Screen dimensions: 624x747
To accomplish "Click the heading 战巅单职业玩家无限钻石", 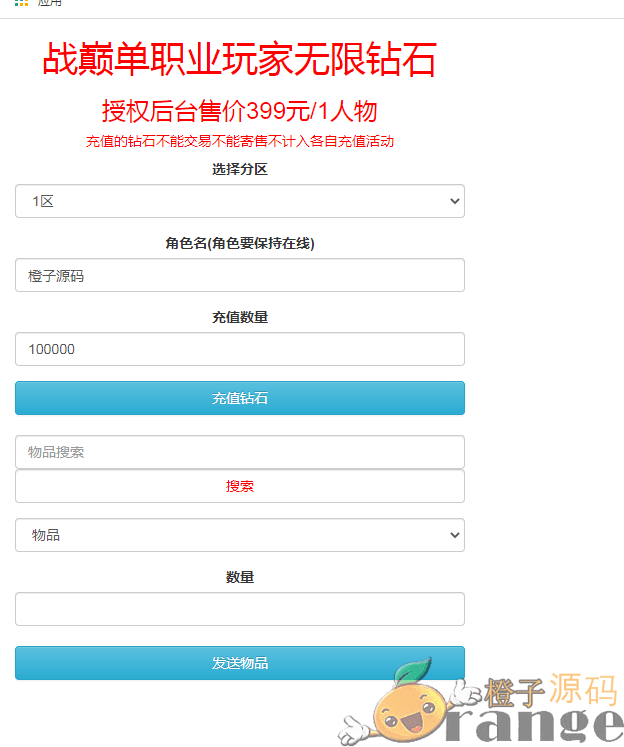I will [240, 59].
